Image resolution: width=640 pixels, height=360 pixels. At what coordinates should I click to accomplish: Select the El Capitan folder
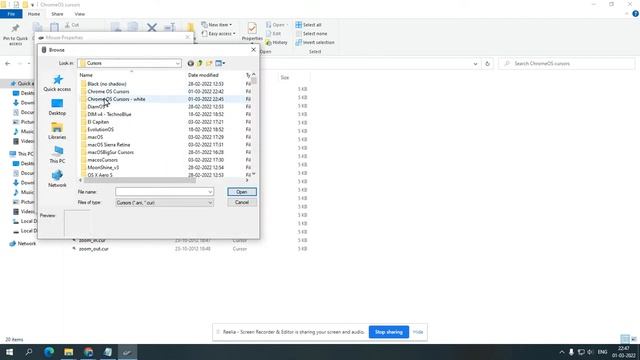click(98, 122)
